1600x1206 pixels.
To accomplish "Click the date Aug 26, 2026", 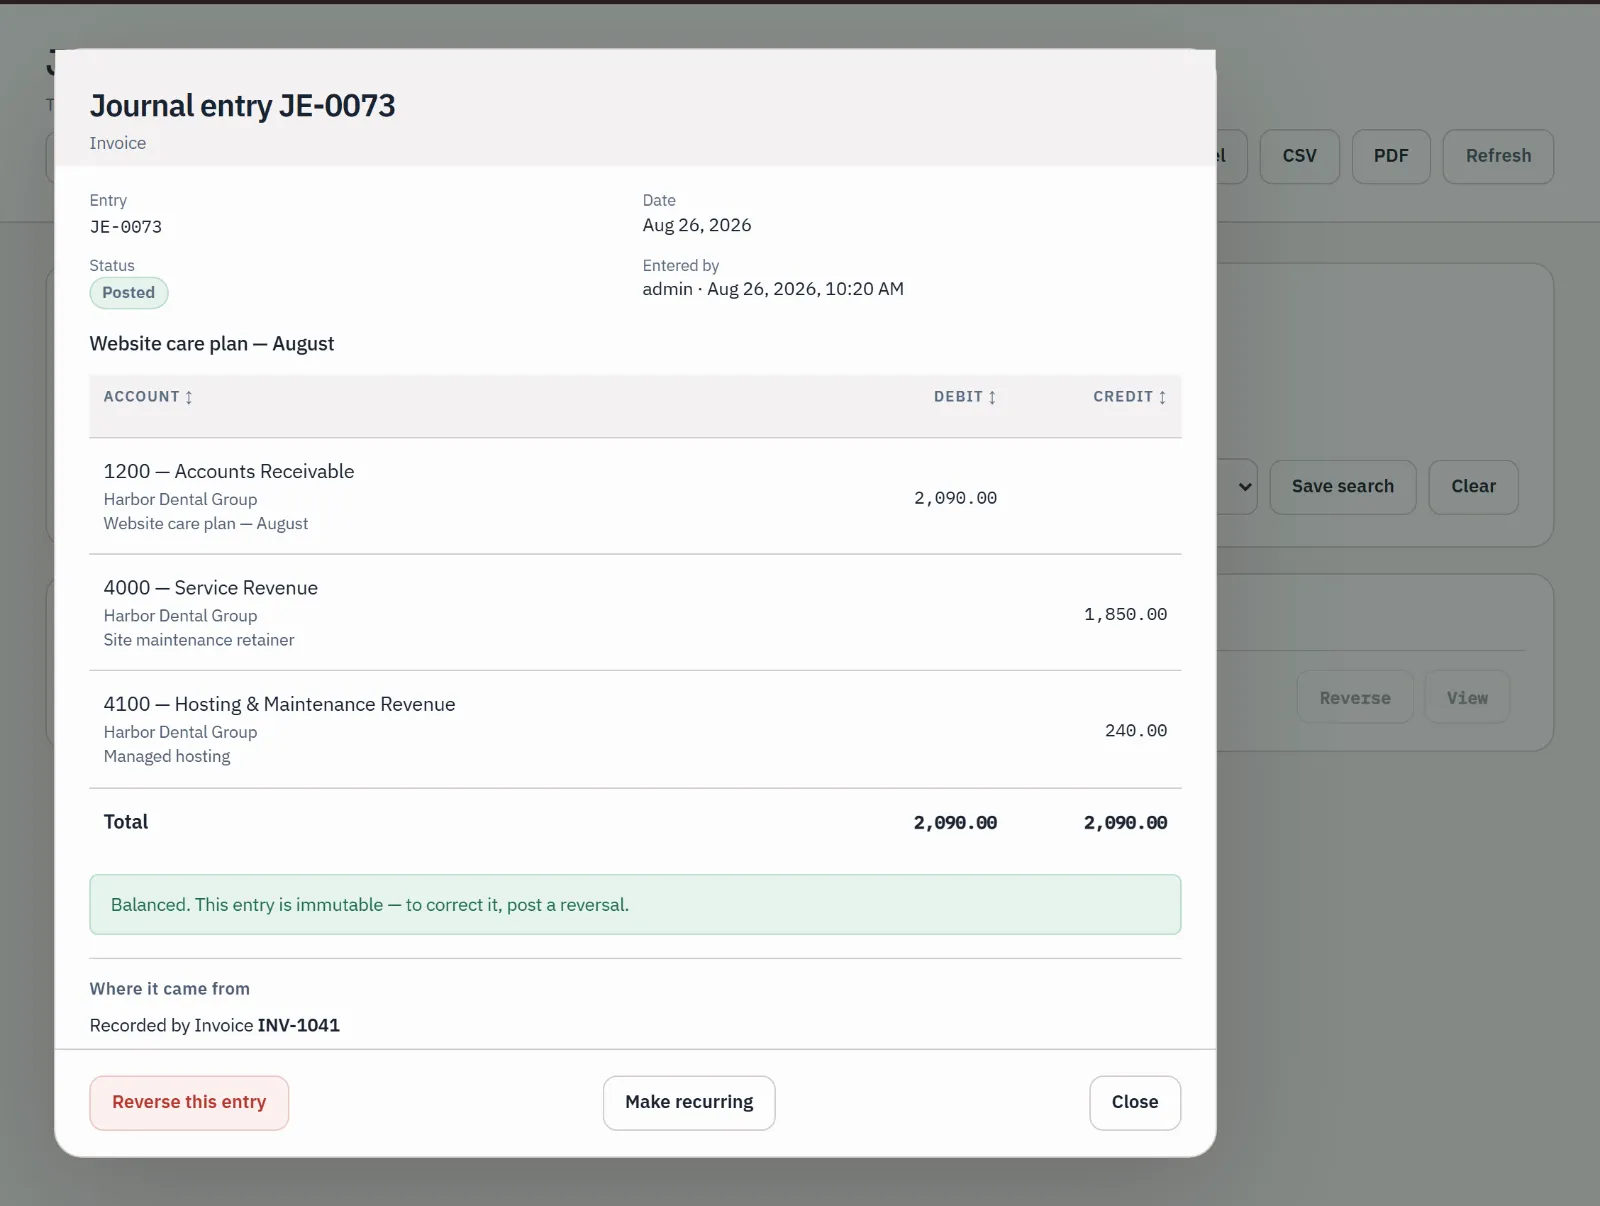I will click(x=697, y=225).
